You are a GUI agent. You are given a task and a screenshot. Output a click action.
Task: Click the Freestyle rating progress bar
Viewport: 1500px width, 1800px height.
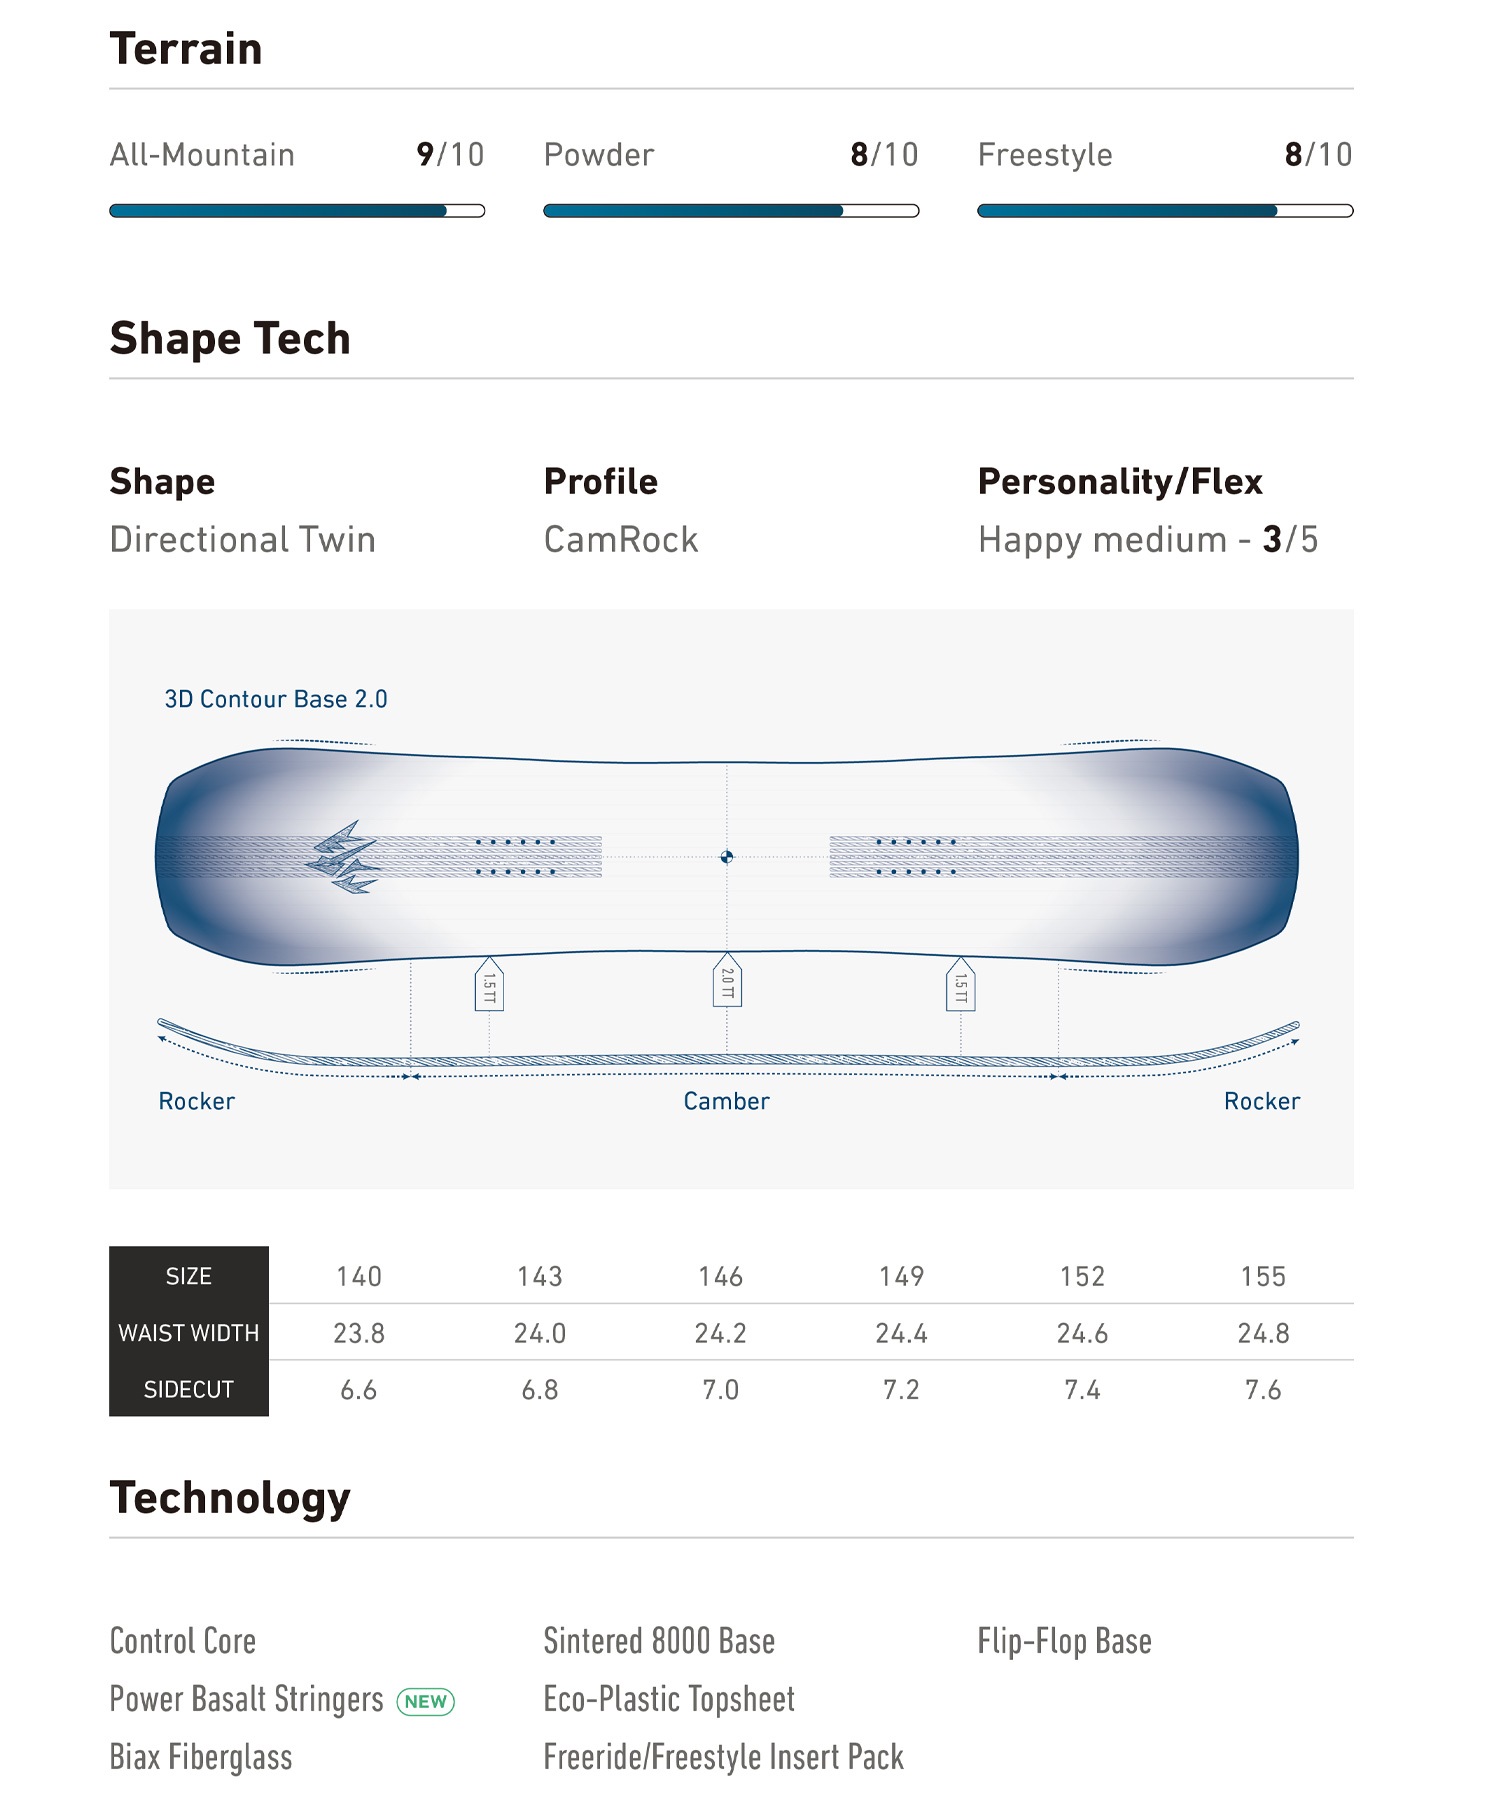[1165, 211]
